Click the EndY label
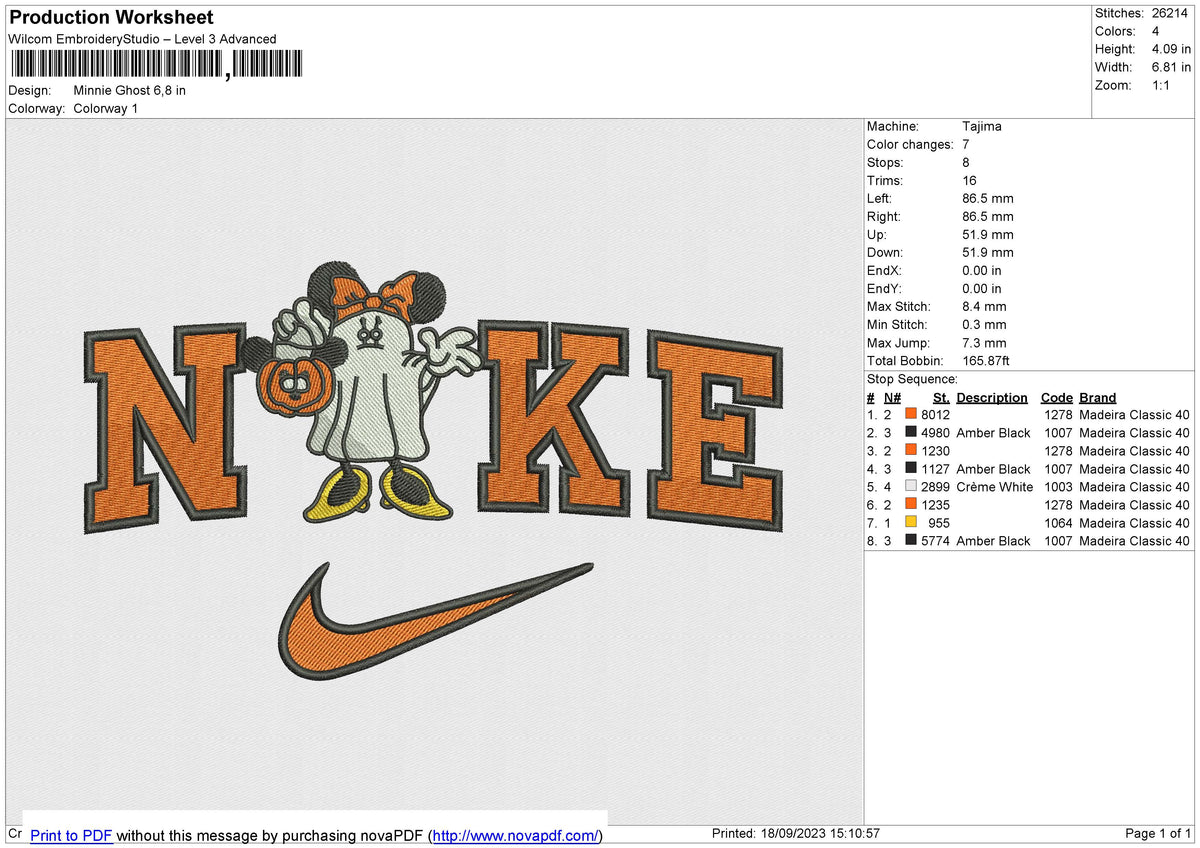The height and width of the screenshot is (848, 1200). [884, 288]
